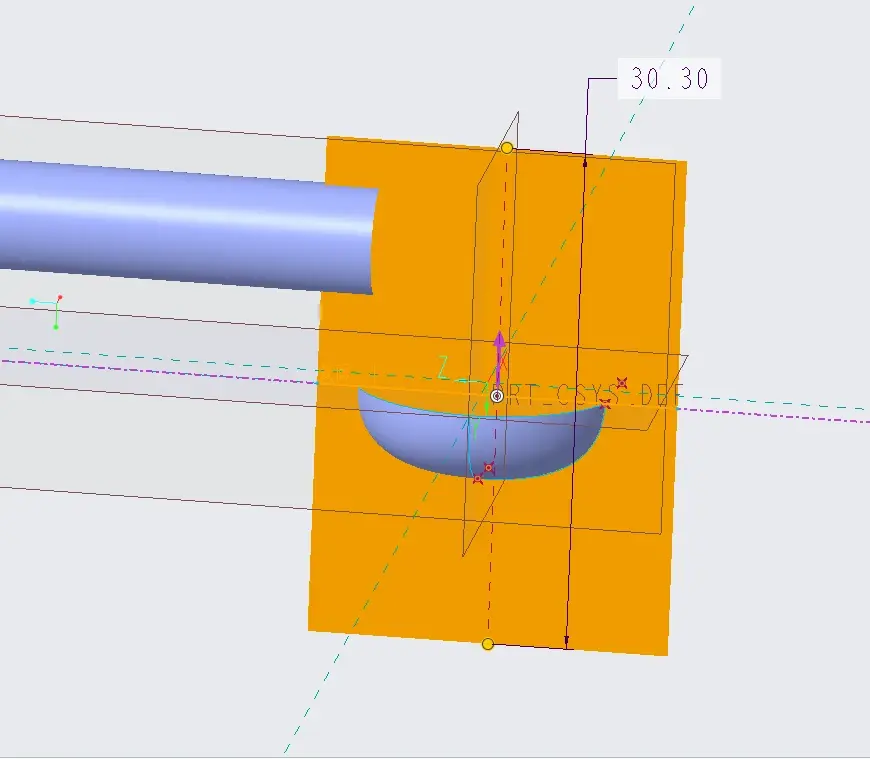This screenshot has width=870, height=759.
Task: Select the topmost red X marker right of bowl
Action: coord(622,383)
